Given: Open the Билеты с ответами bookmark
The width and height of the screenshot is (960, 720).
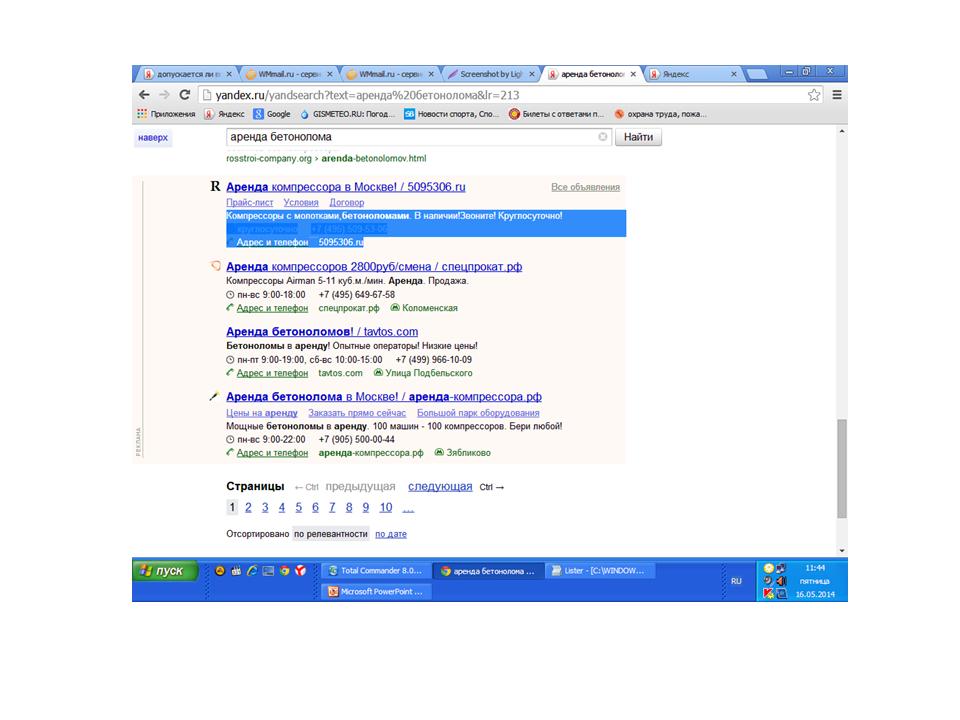Looking at the screenshot, I should (557, 114).
